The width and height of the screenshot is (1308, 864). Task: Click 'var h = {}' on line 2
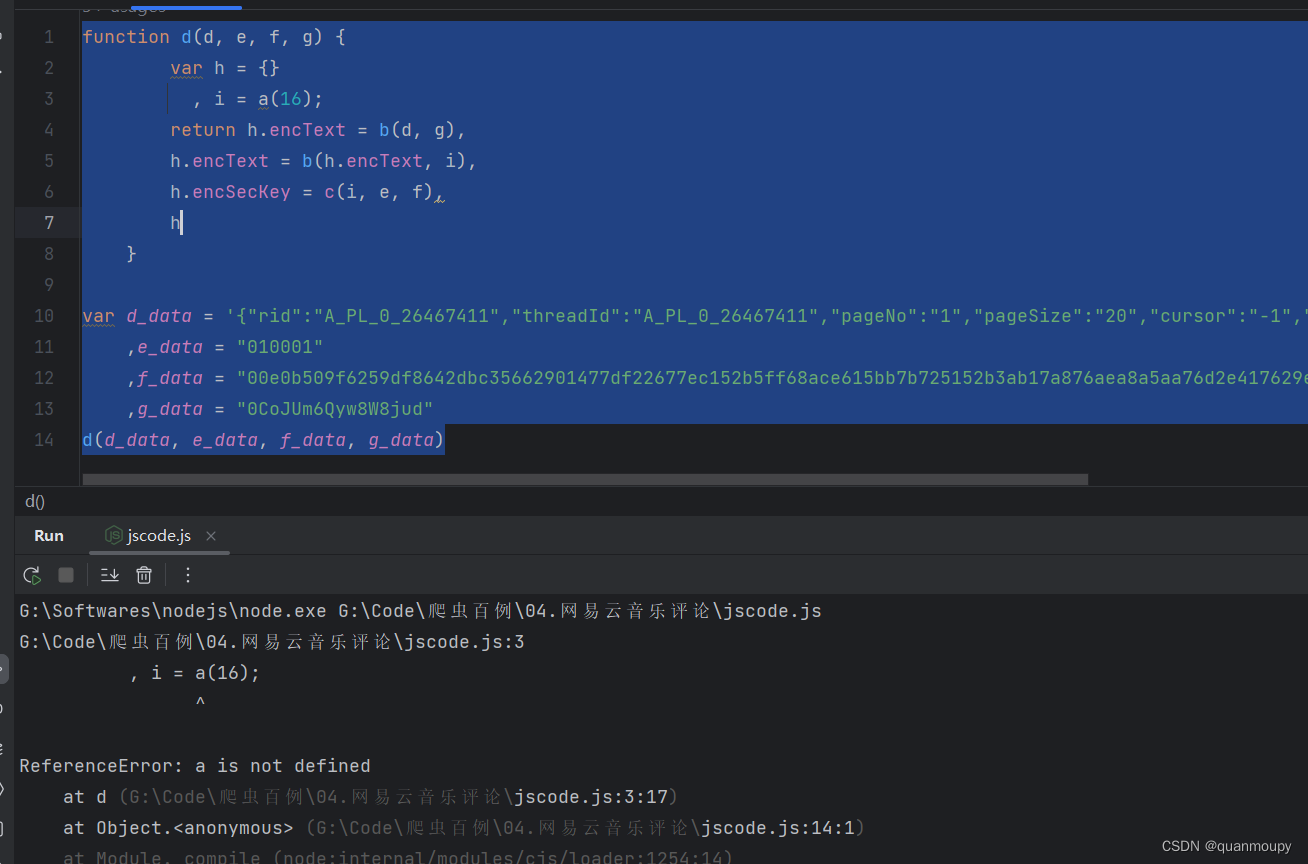(x=225, y=68)
